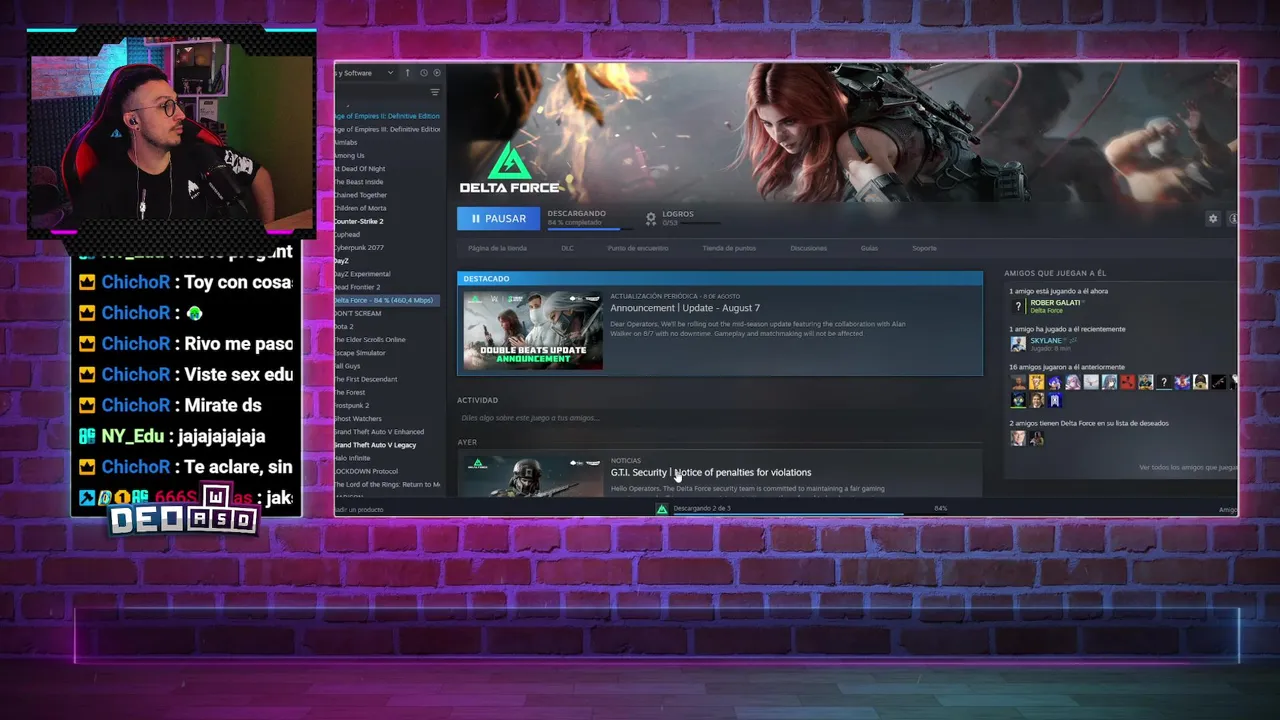
Task: Click the Logros achievements medal icon
Action: (x=651, y=217)
